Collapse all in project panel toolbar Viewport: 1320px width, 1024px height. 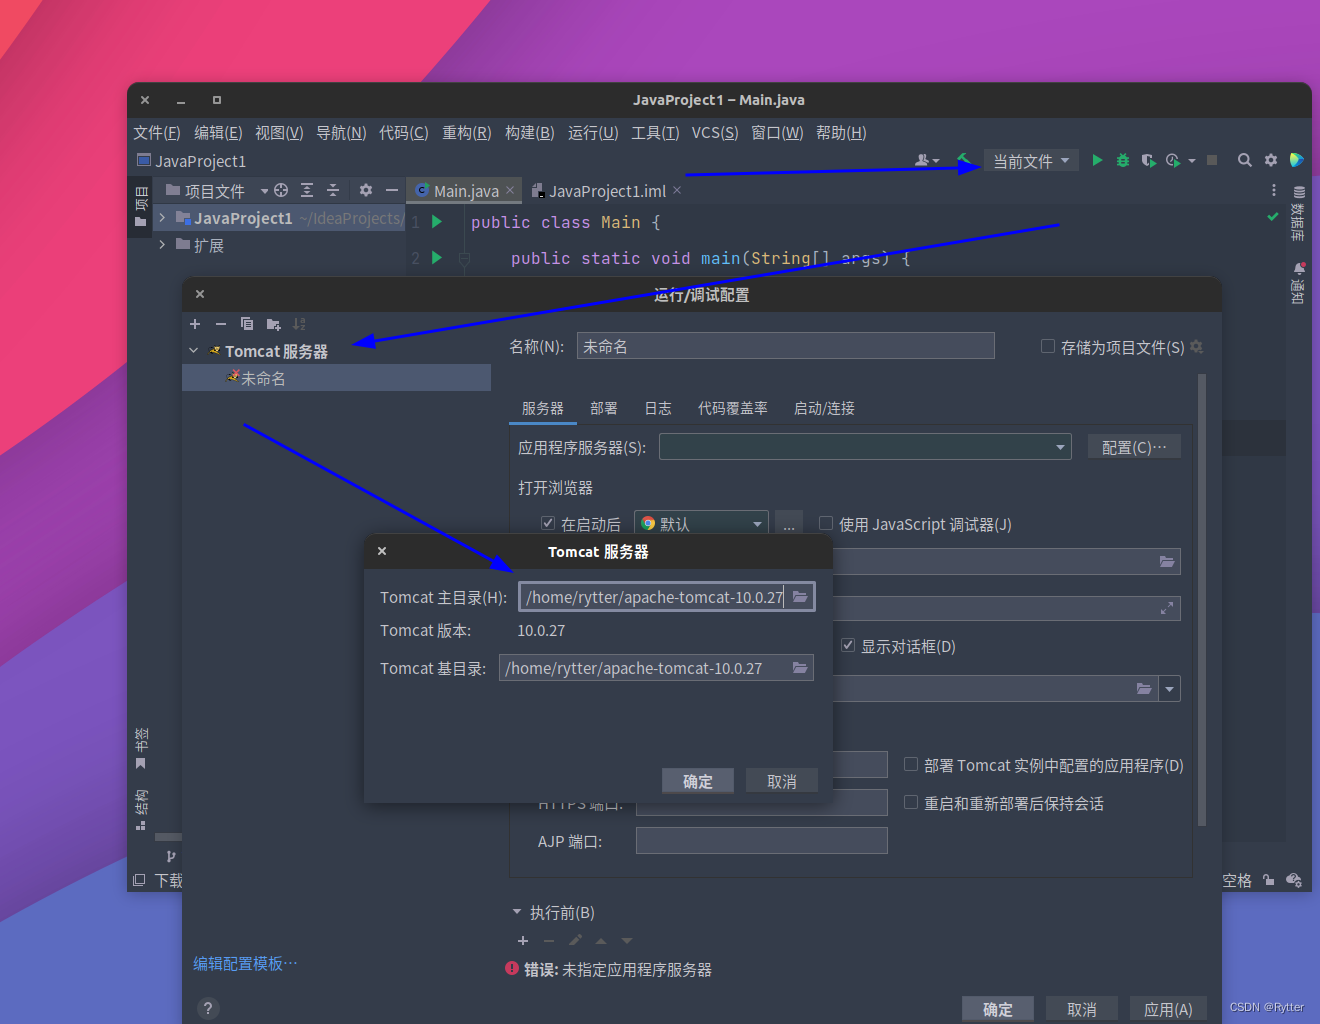click(333, 190)
